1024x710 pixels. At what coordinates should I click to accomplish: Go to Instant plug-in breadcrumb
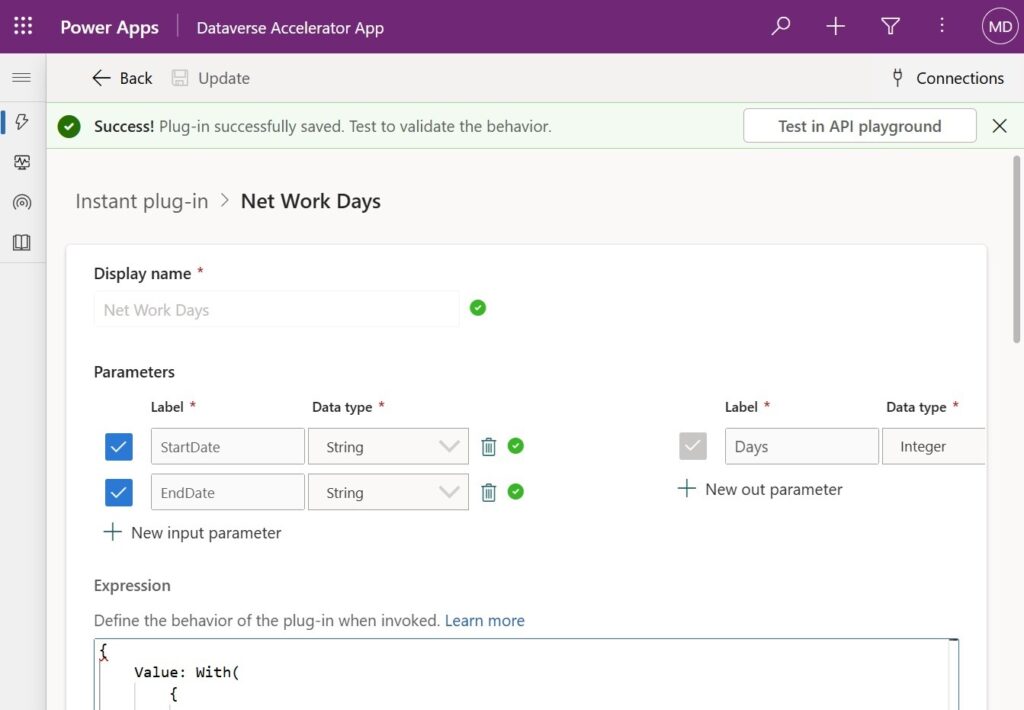coord(142,201)
